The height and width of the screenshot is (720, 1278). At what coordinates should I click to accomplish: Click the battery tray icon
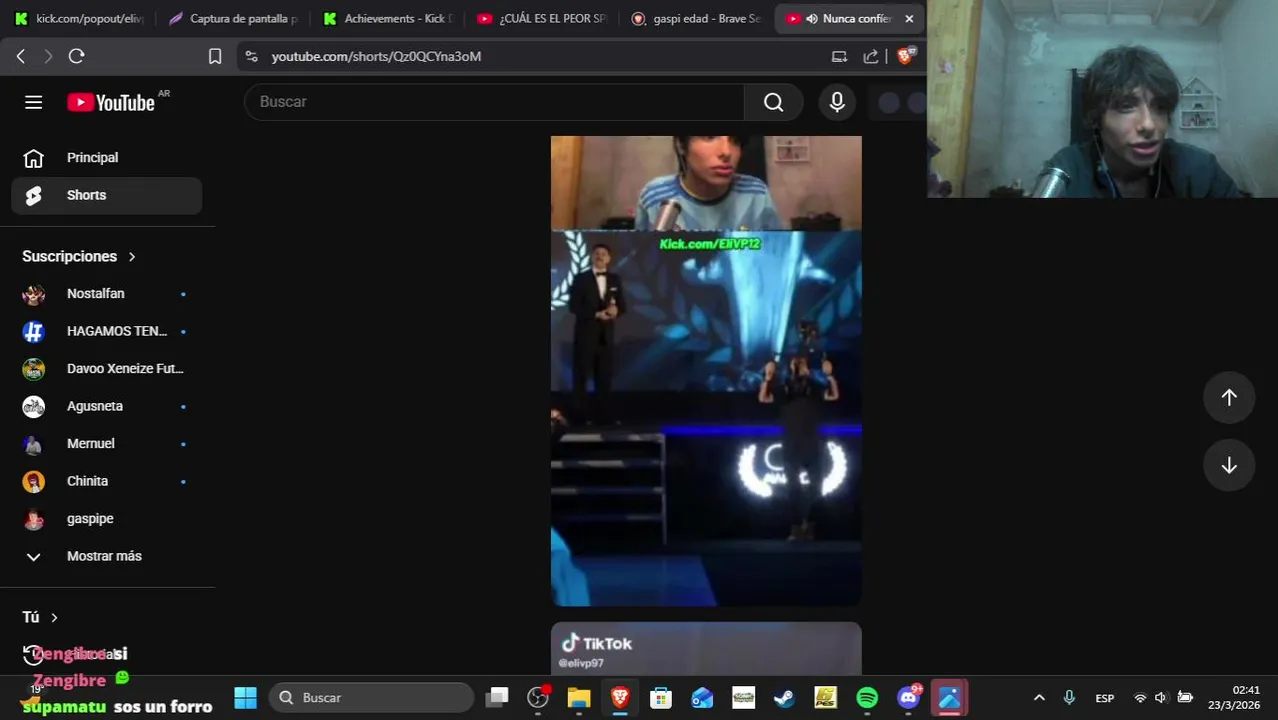1185,698
